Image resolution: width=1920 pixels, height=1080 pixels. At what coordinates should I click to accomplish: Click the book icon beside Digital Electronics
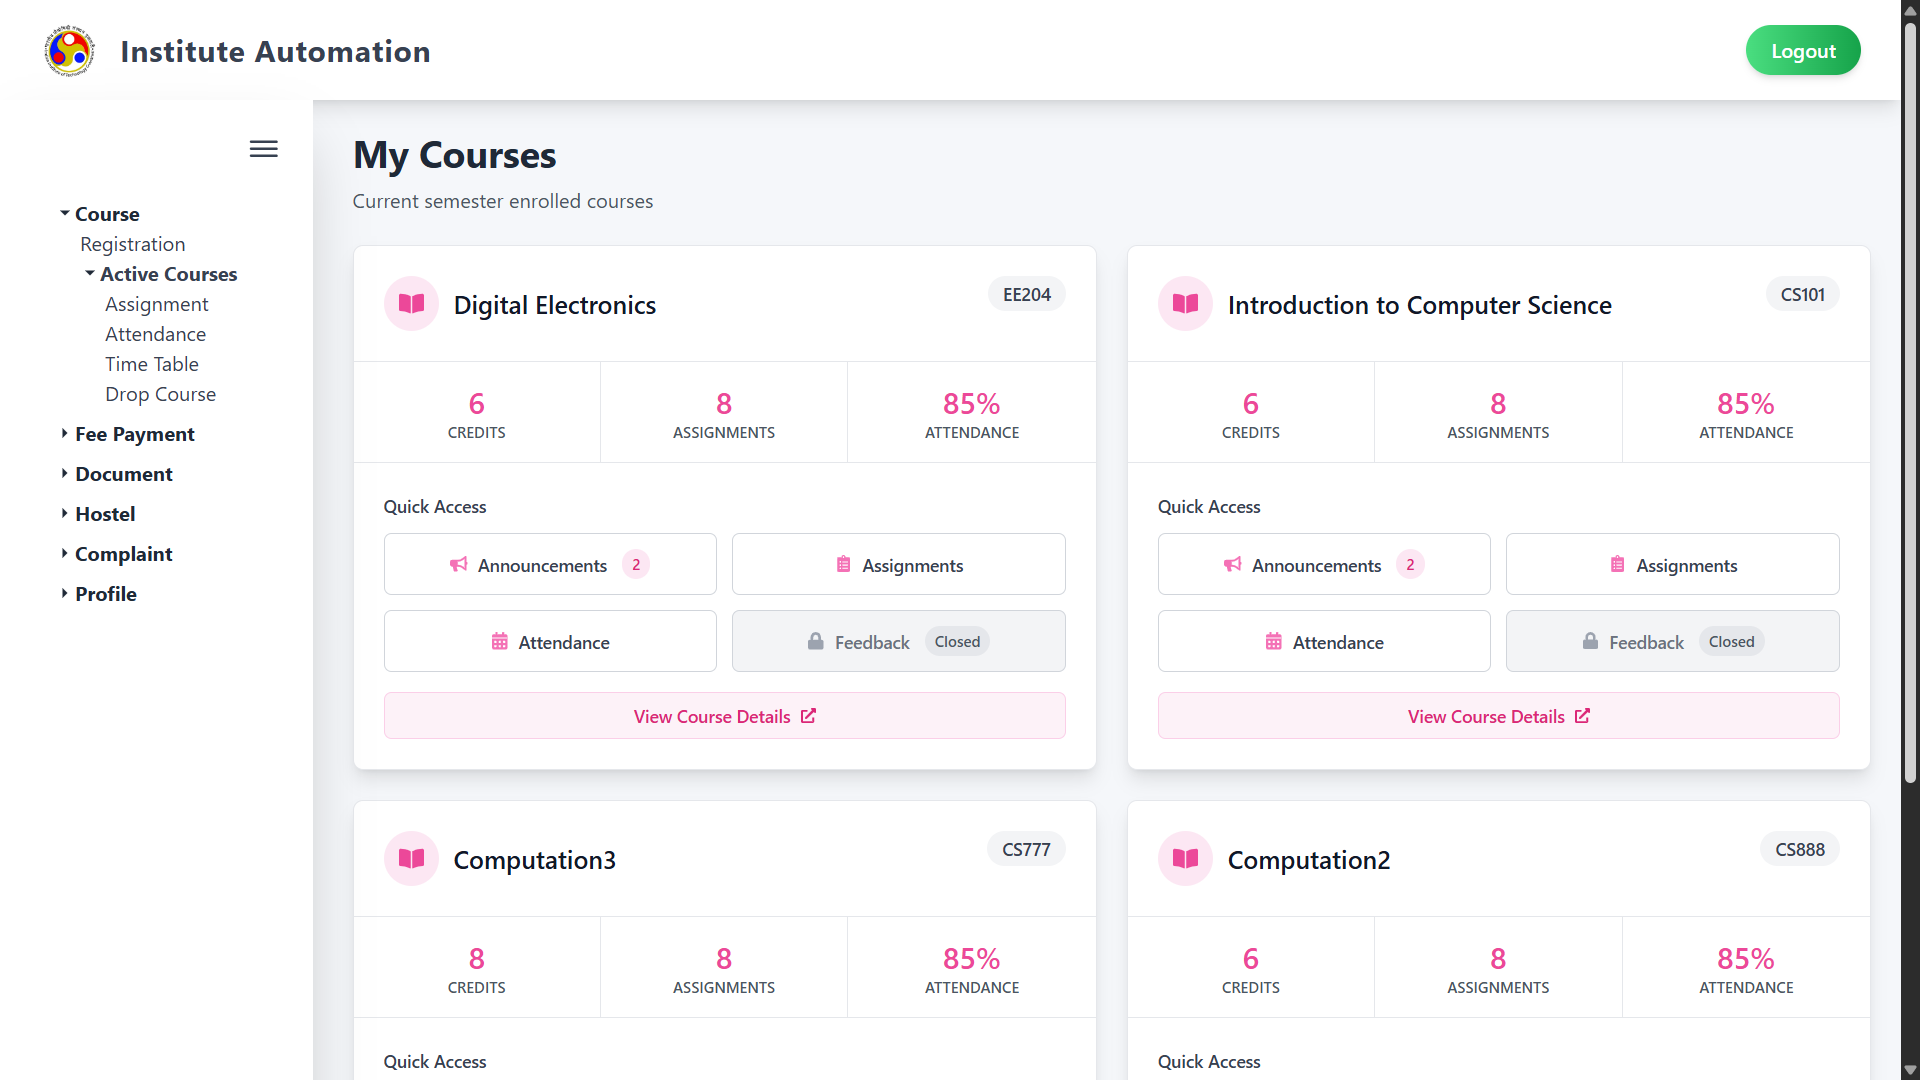pyautogui.click(x=411, y=304)
